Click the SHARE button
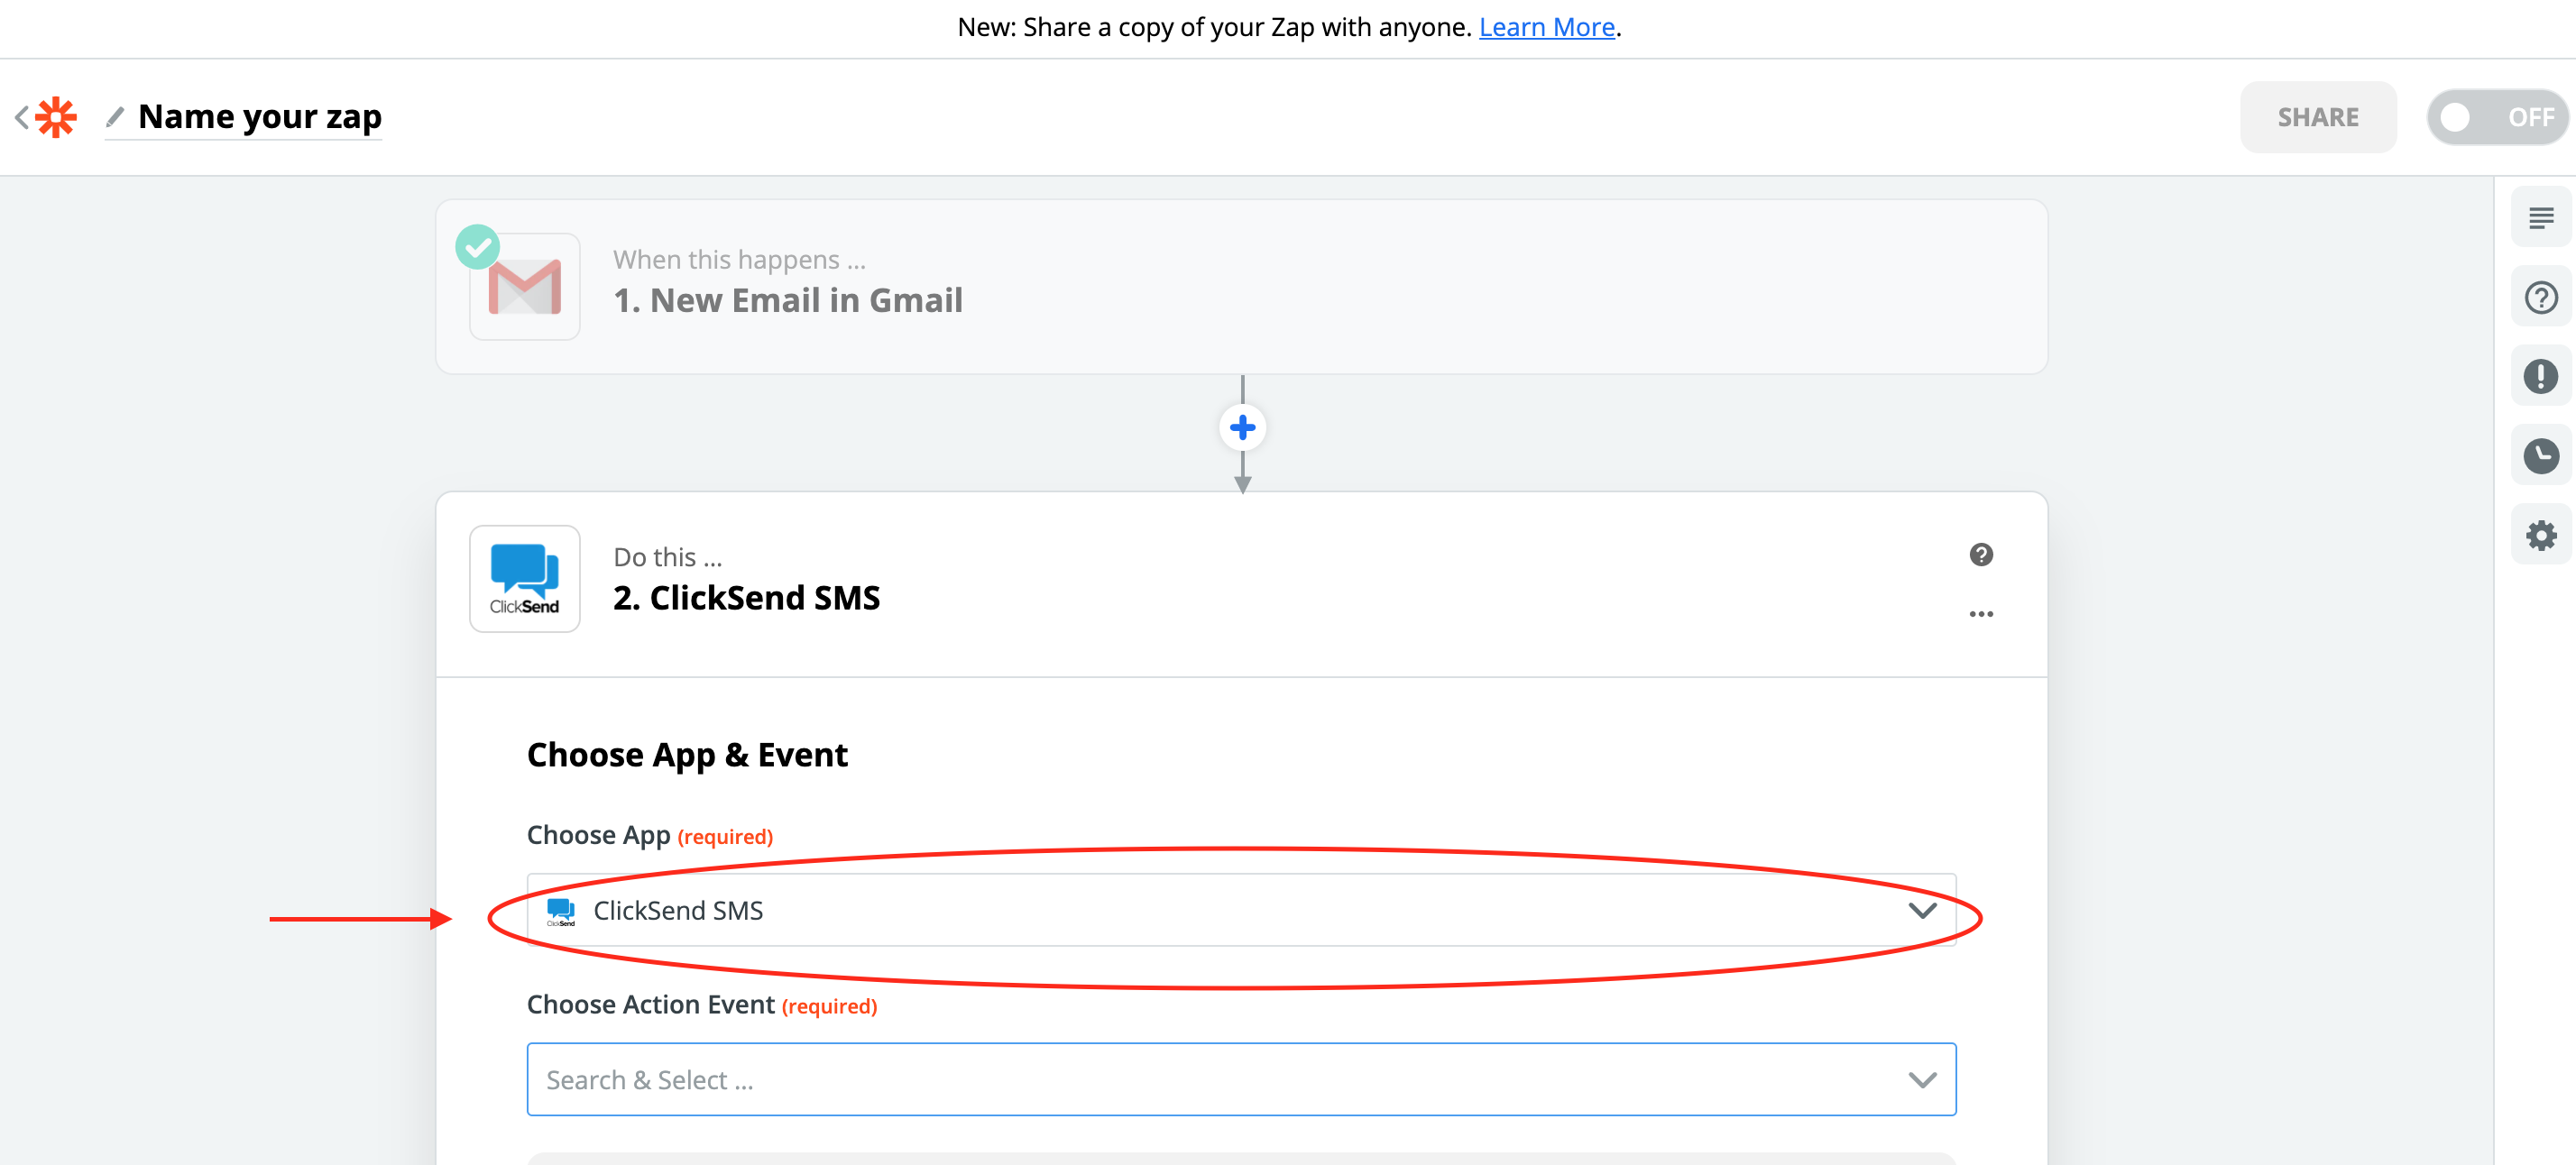 coord(2317,117)
